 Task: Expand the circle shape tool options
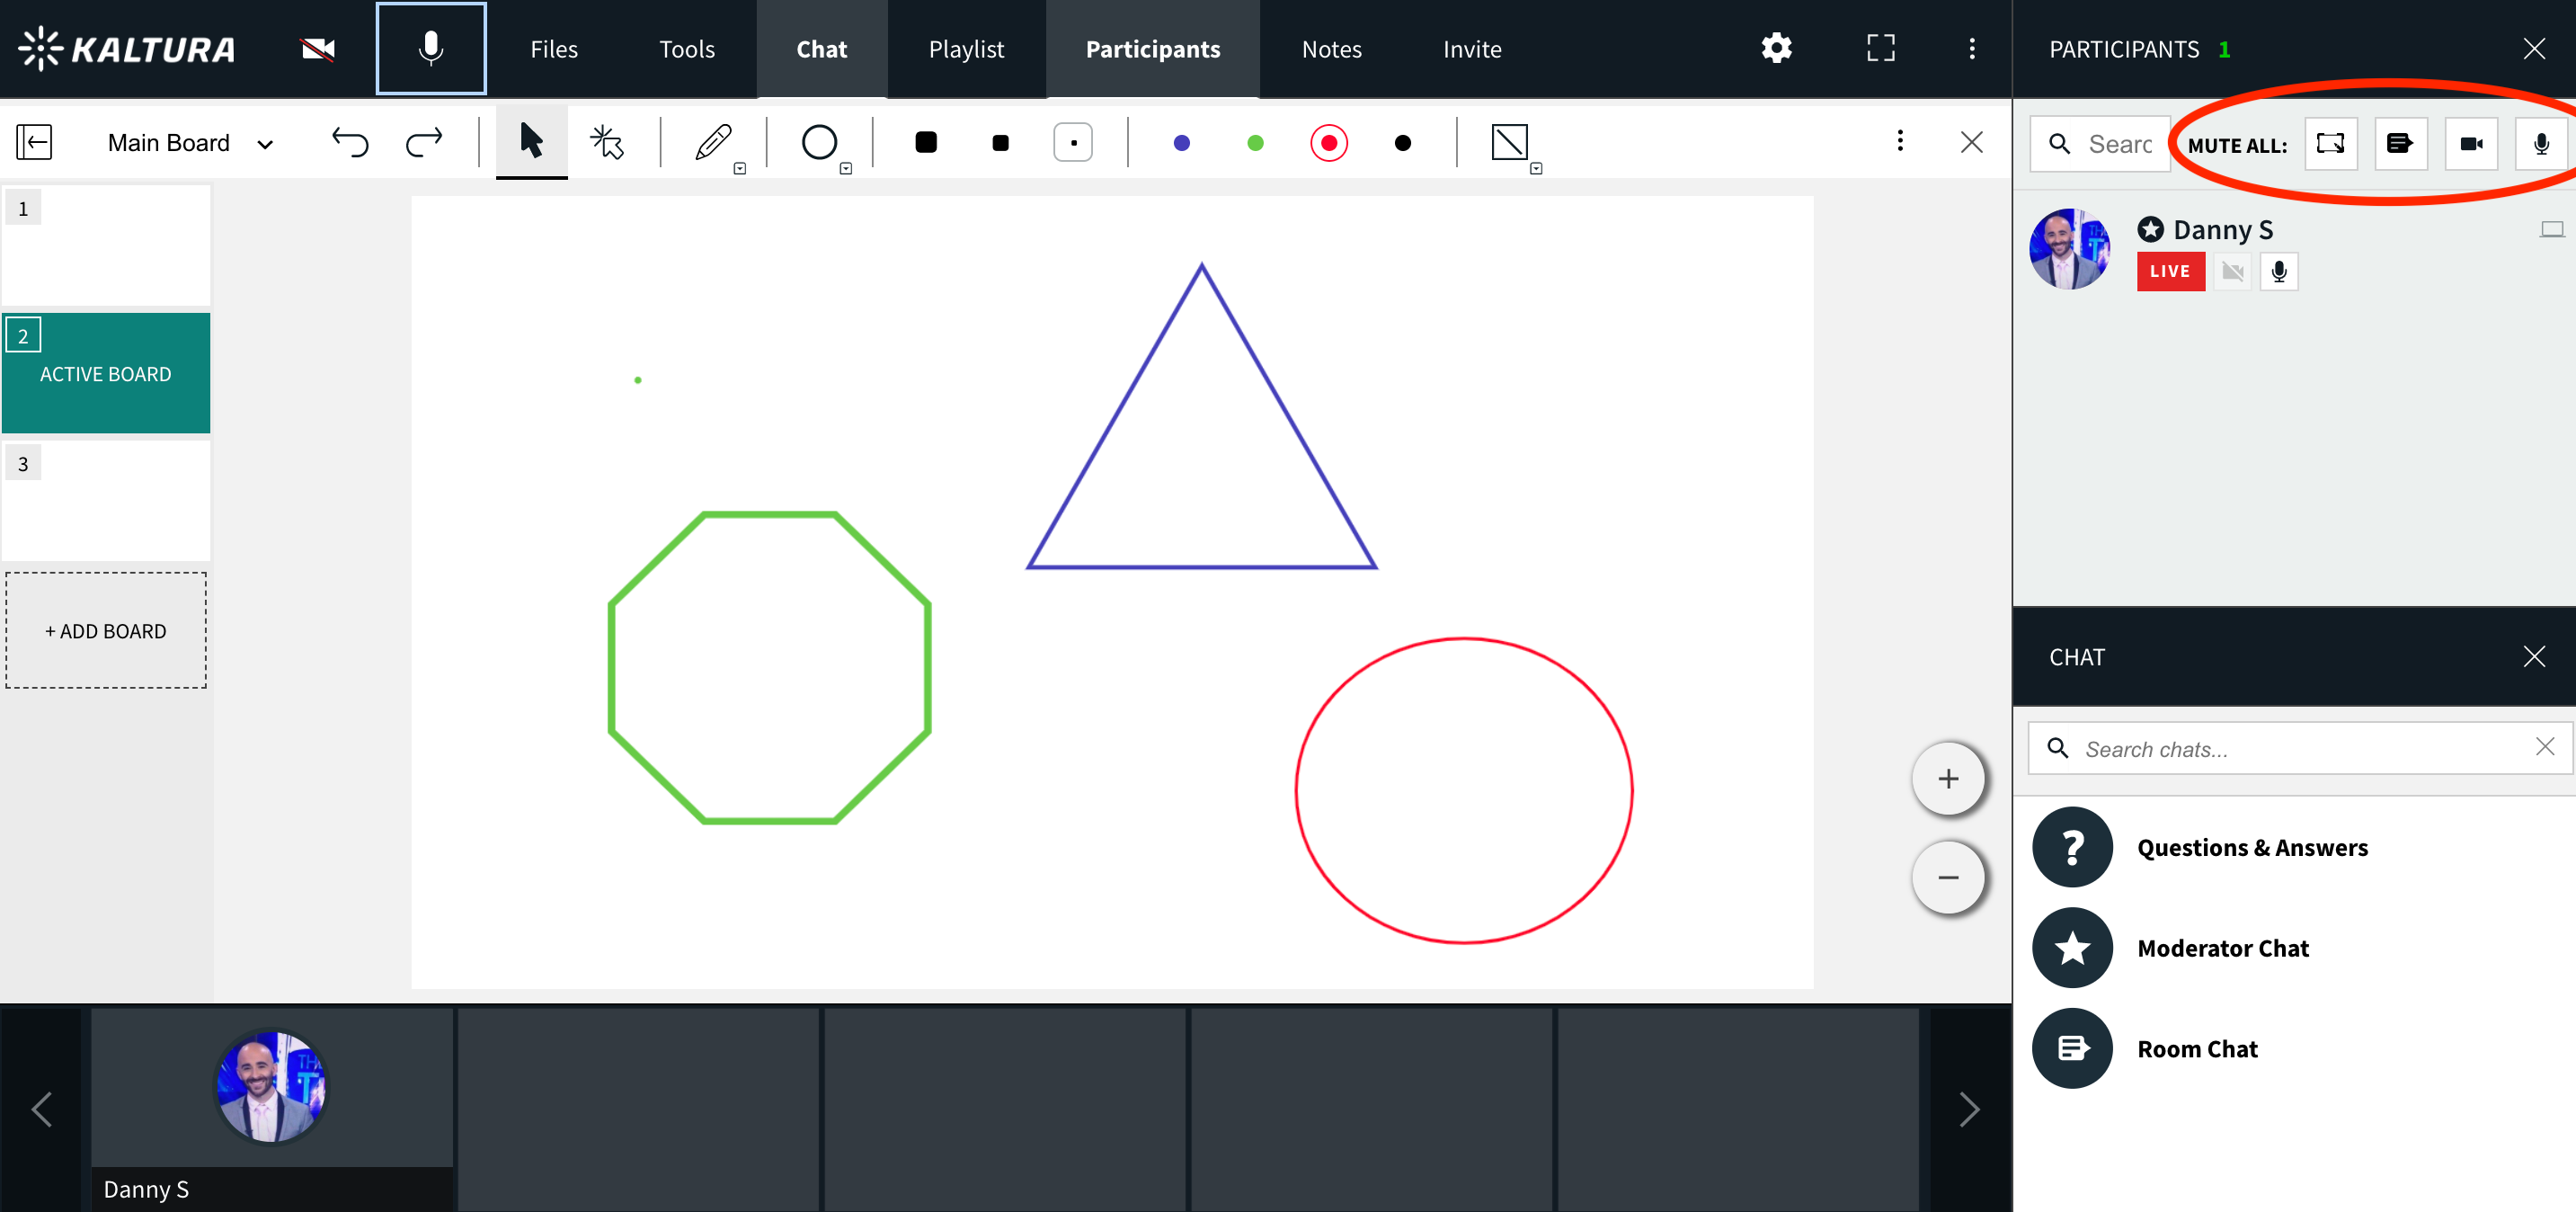click(846, 169)
